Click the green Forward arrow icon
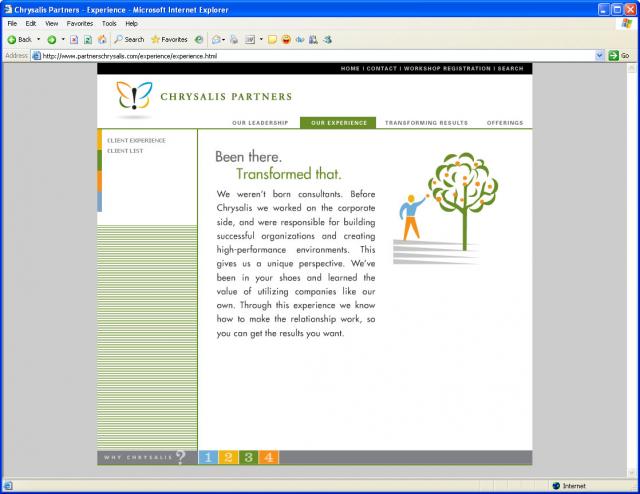The width and height of the screenshot is (640, 494). click(51, 39)
